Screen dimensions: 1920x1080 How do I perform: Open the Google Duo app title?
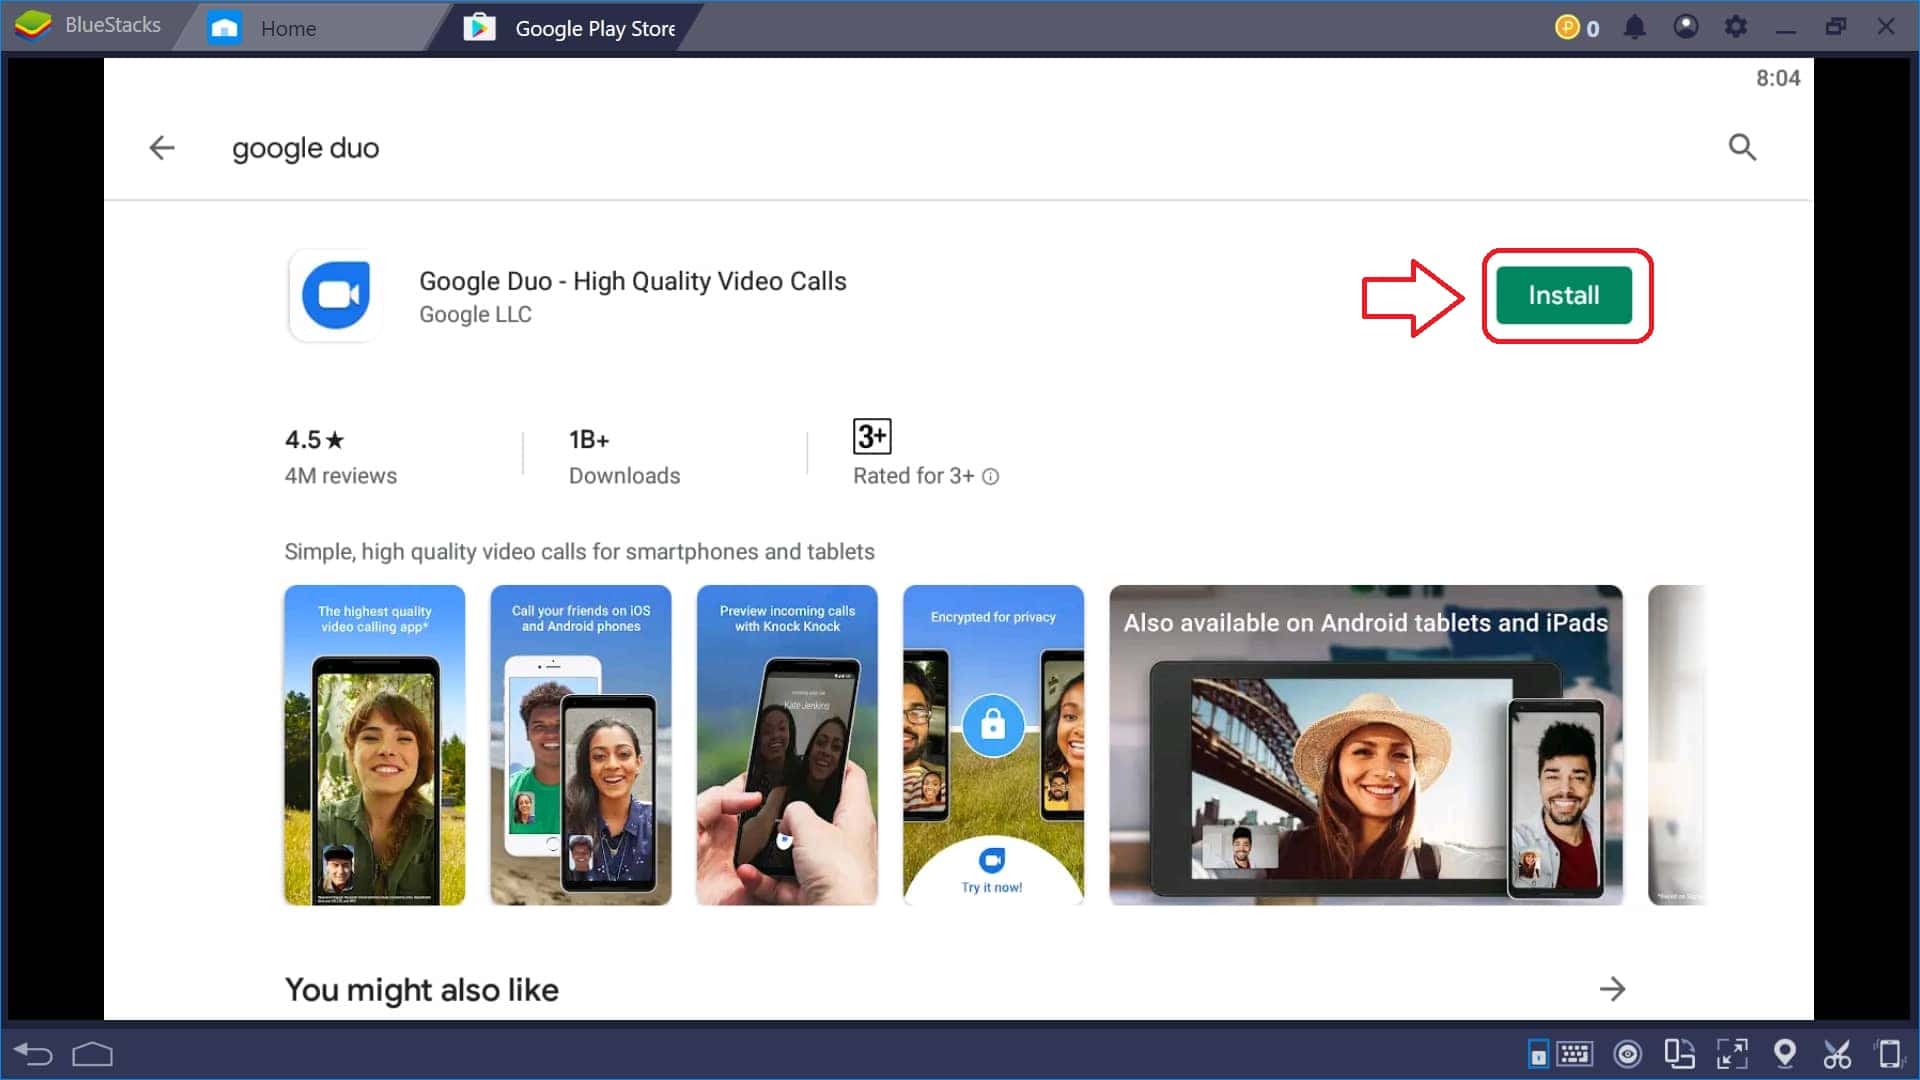[633, 281]
